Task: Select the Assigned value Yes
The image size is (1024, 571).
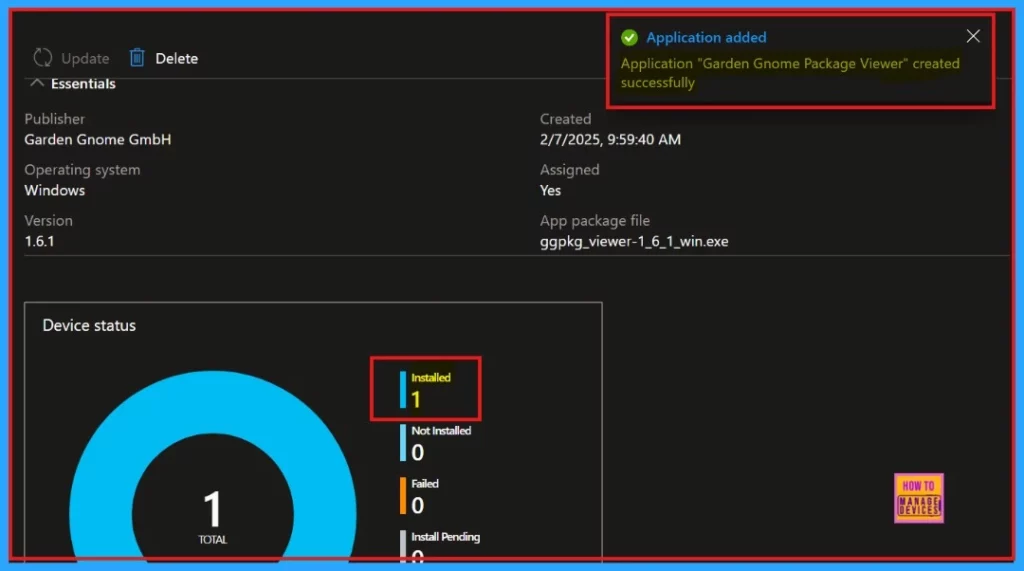Action: click(x=550, y=191)
